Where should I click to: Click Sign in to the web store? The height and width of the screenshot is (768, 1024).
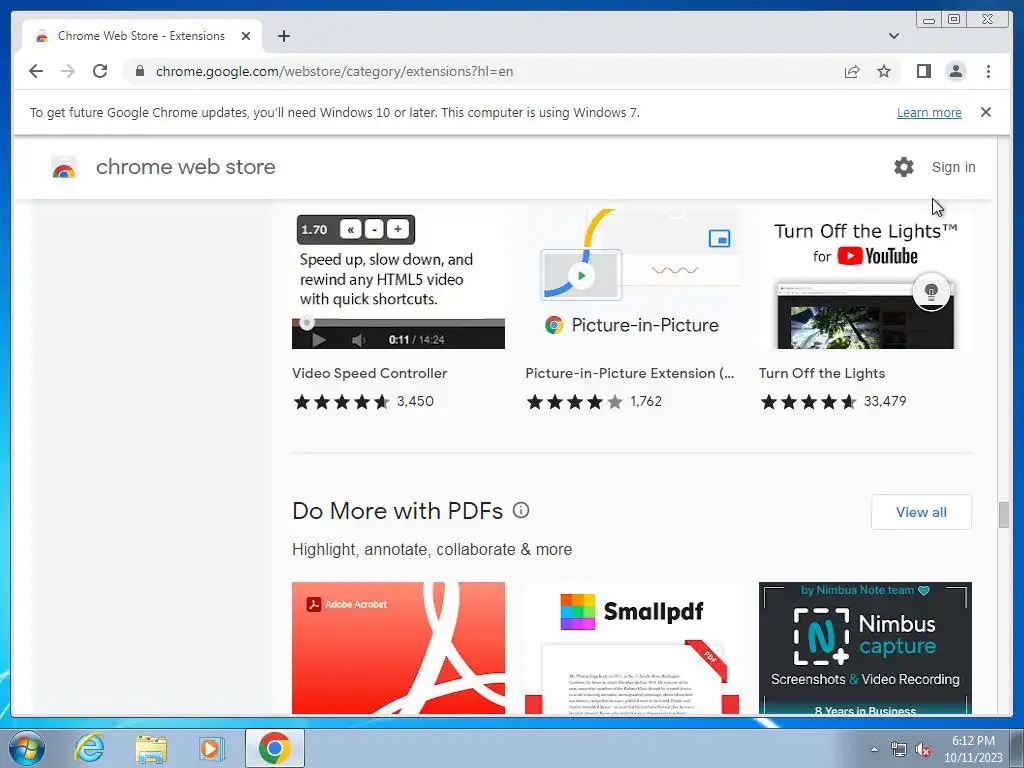click(x=953, y=167)
